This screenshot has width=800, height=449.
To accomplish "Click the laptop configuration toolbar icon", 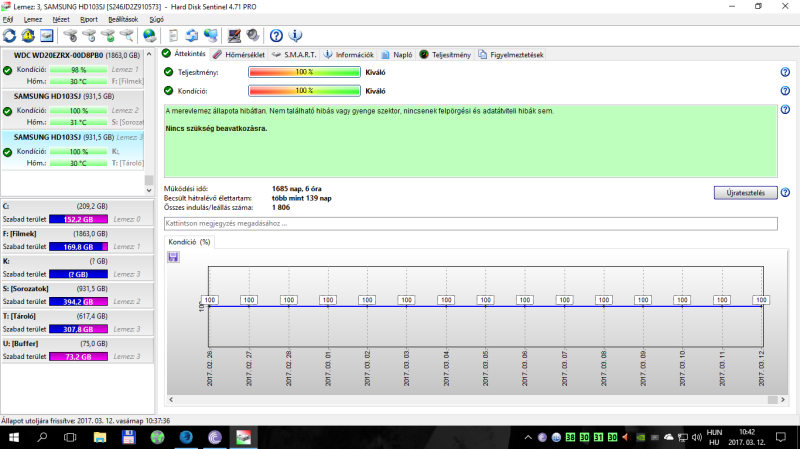I will click(234, 36).
